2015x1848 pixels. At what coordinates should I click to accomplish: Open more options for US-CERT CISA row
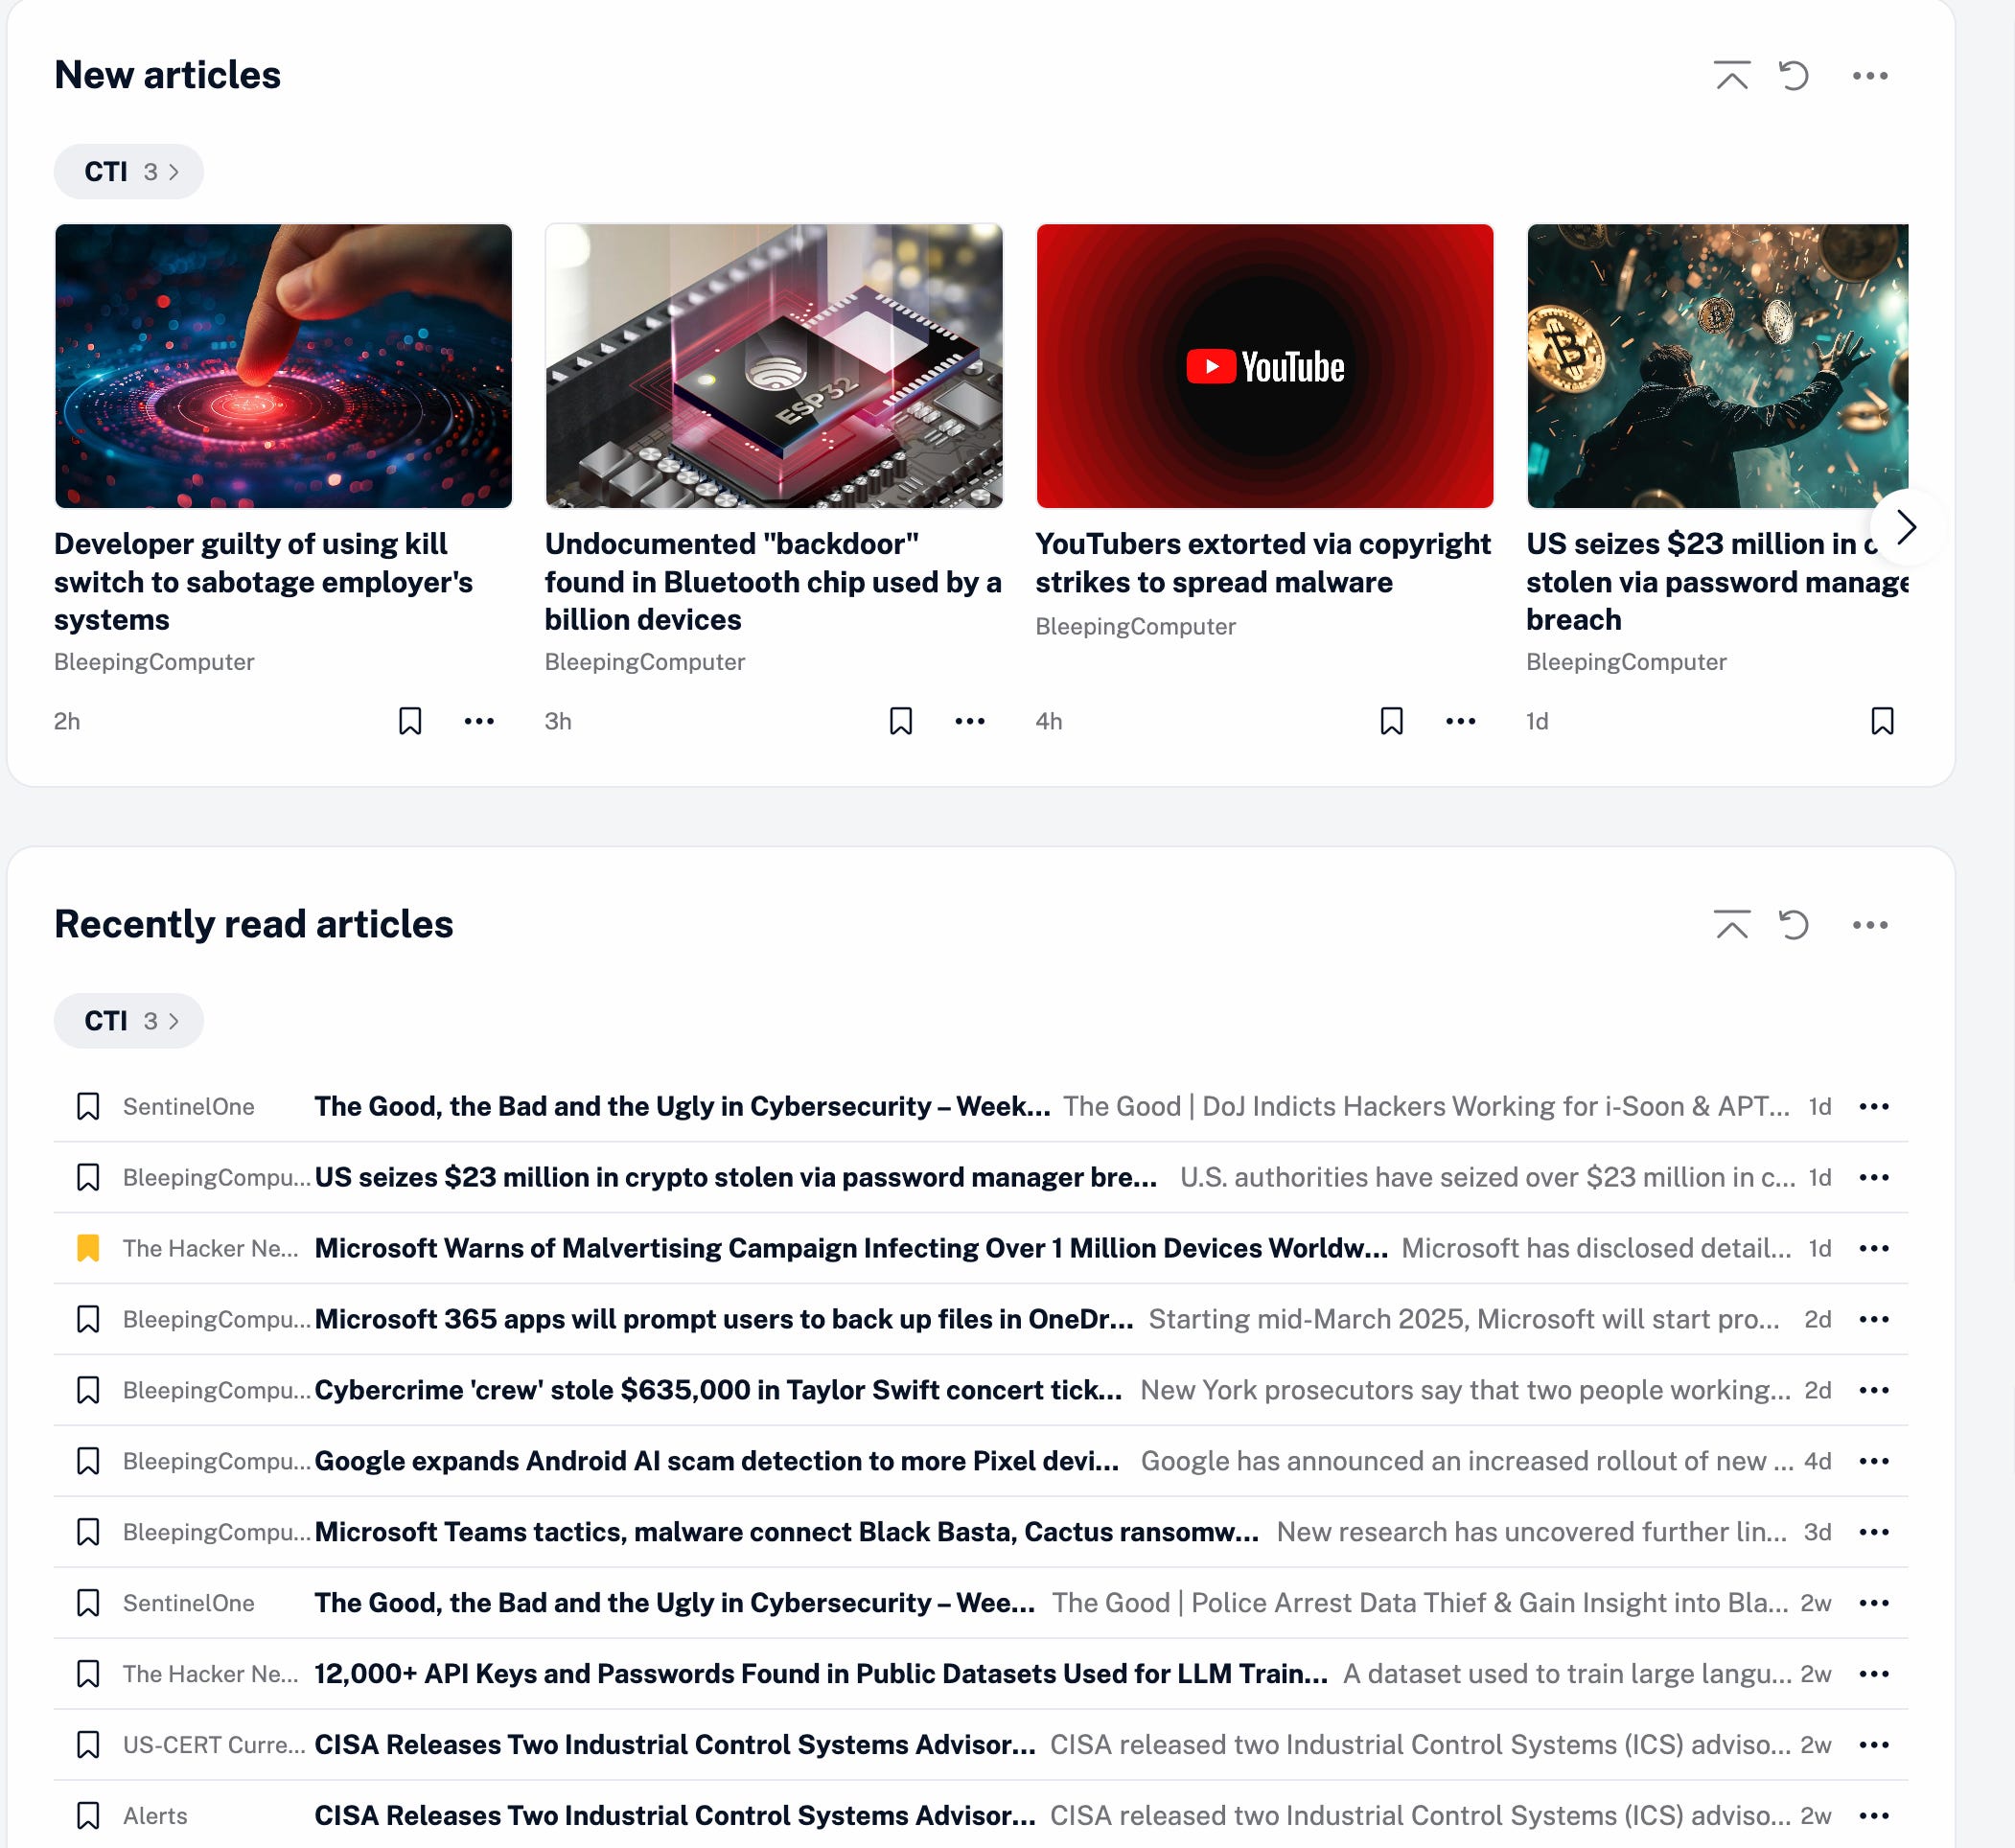tap(1874, 1745)
